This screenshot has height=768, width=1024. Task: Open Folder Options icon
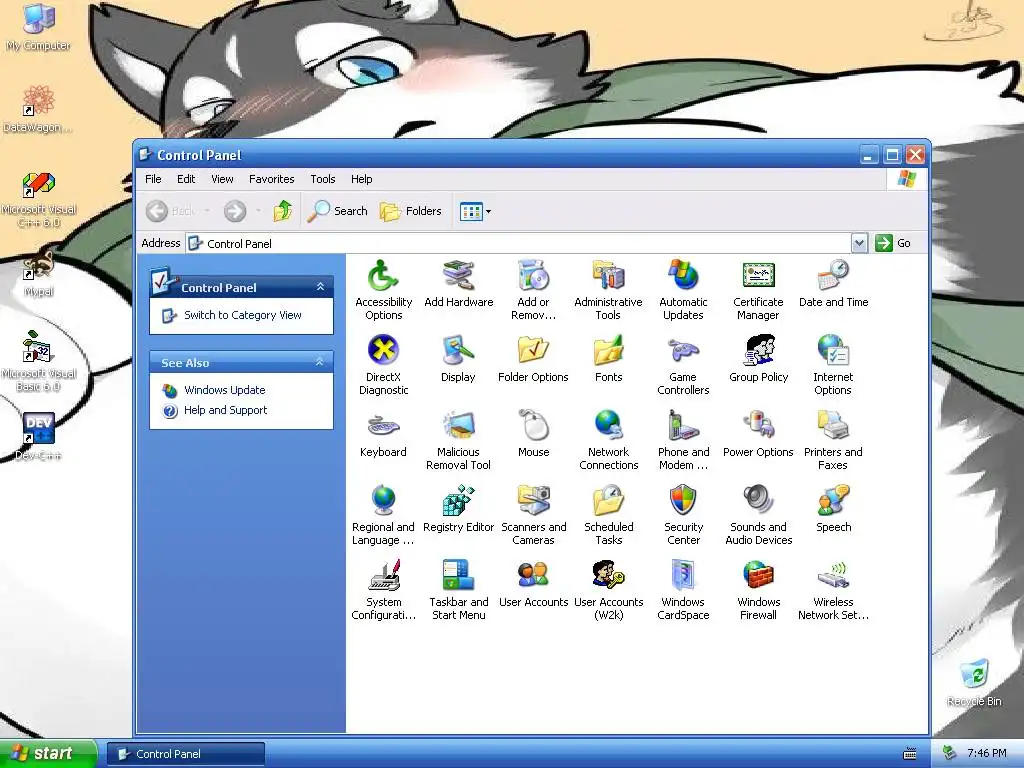click(534, 351)
